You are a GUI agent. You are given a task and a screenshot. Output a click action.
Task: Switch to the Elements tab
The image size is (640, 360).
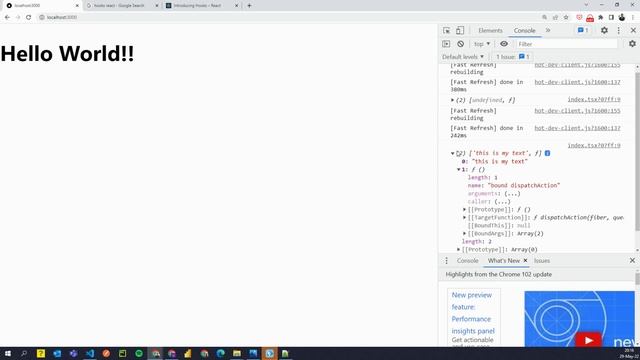pyautogui.click(x=490, y=31)
